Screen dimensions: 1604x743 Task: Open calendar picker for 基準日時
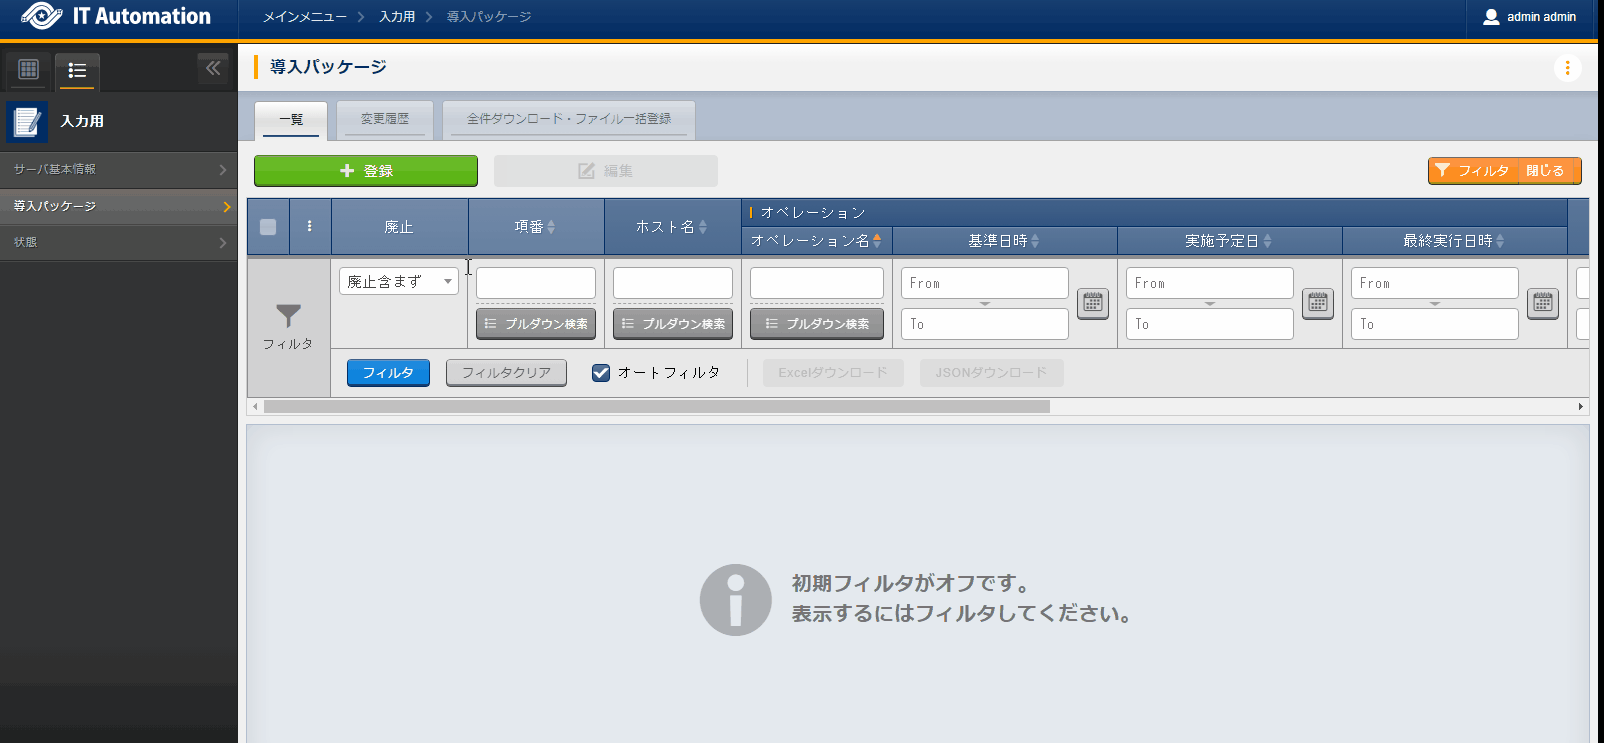(x=1093, y=303)
